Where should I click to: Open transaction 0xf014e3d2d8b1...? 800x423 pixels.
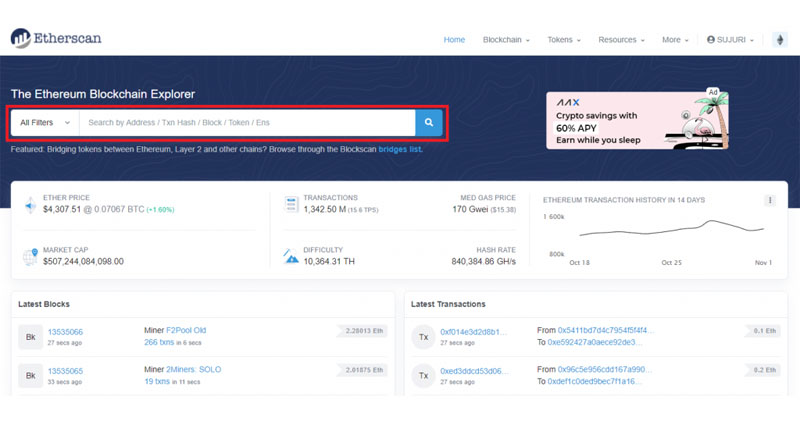coord(473,332)
